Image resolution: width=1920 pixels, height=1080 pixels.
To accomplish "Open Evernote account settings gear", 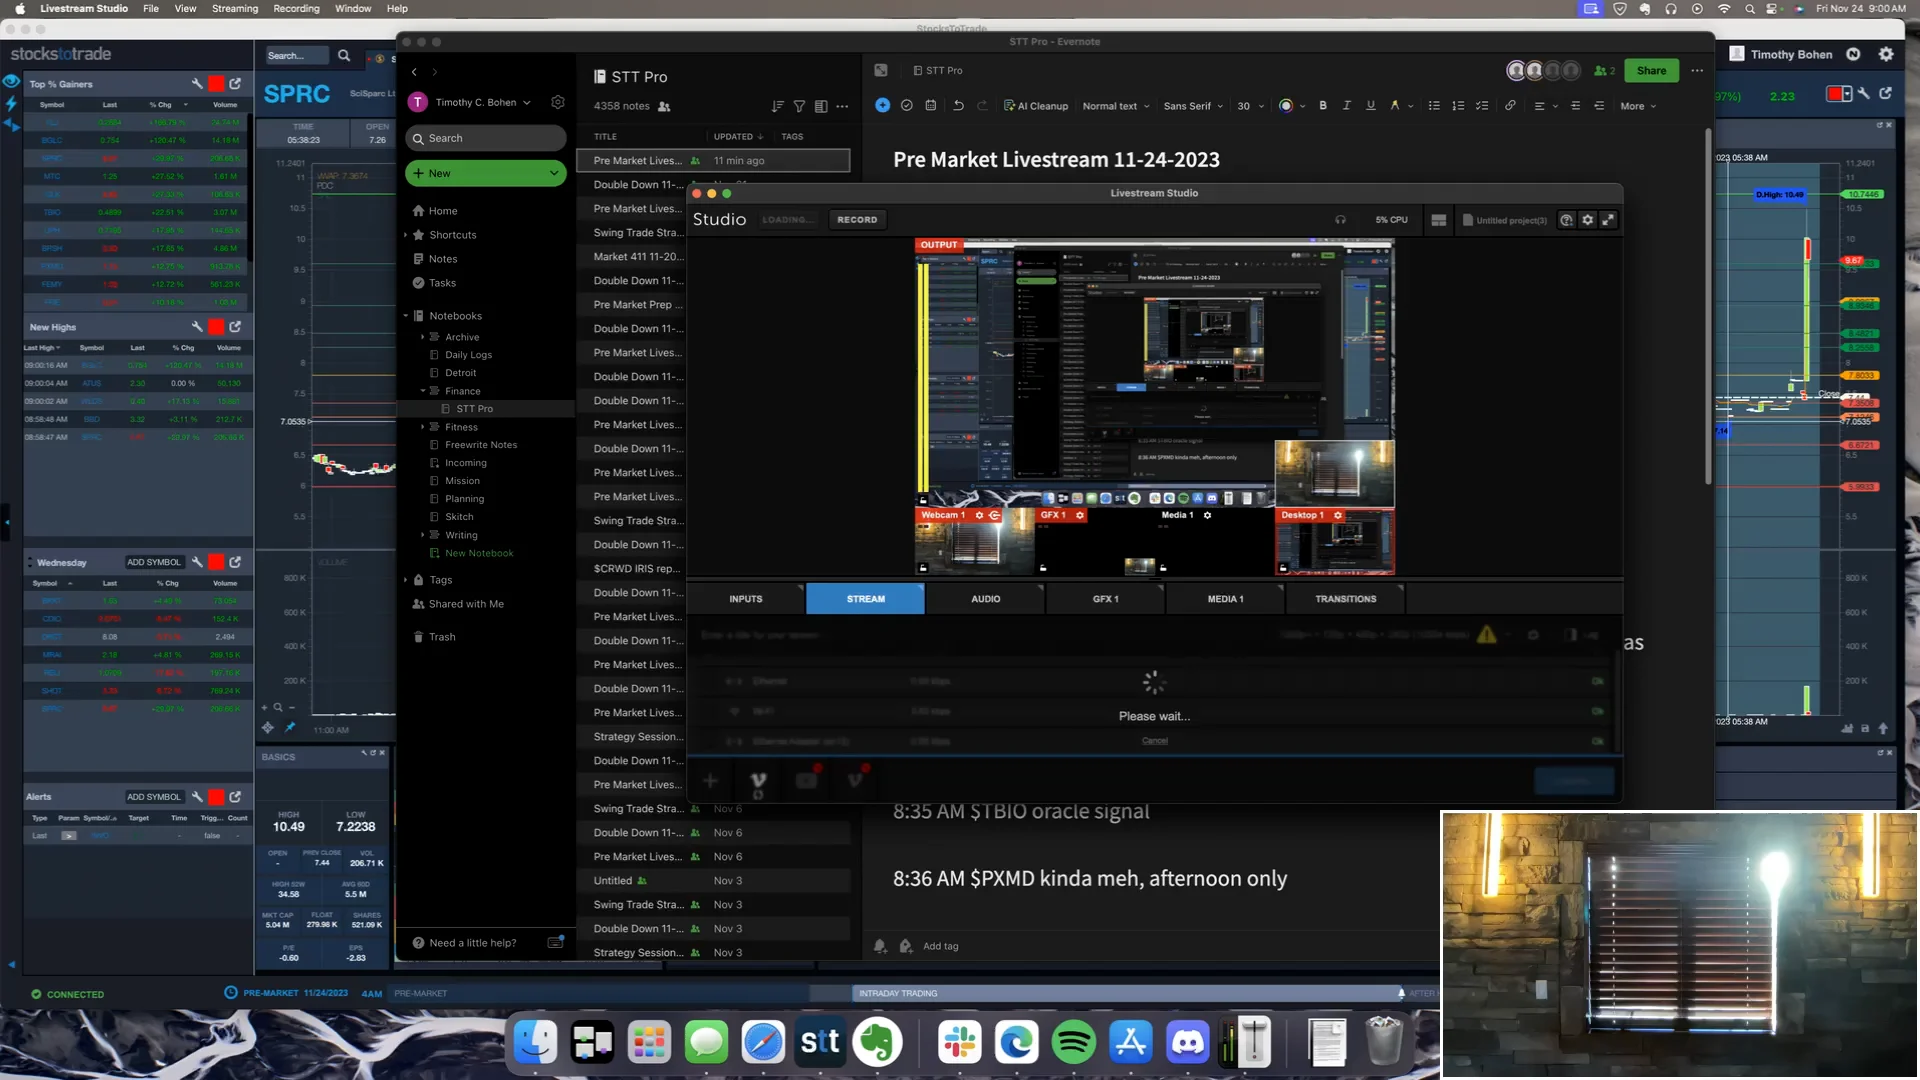I will tap(558, 102).
